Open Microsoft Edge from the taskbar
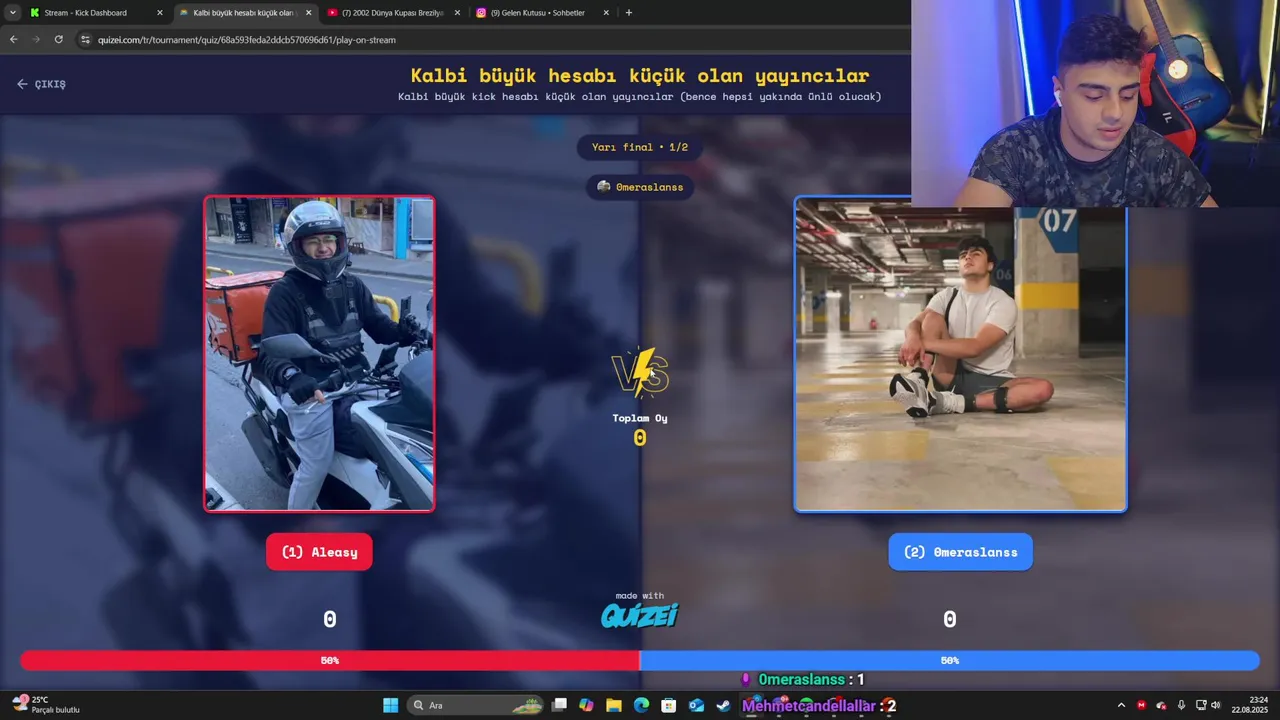The height and width of the screenshot is (720, 1280). coord(641,705)
